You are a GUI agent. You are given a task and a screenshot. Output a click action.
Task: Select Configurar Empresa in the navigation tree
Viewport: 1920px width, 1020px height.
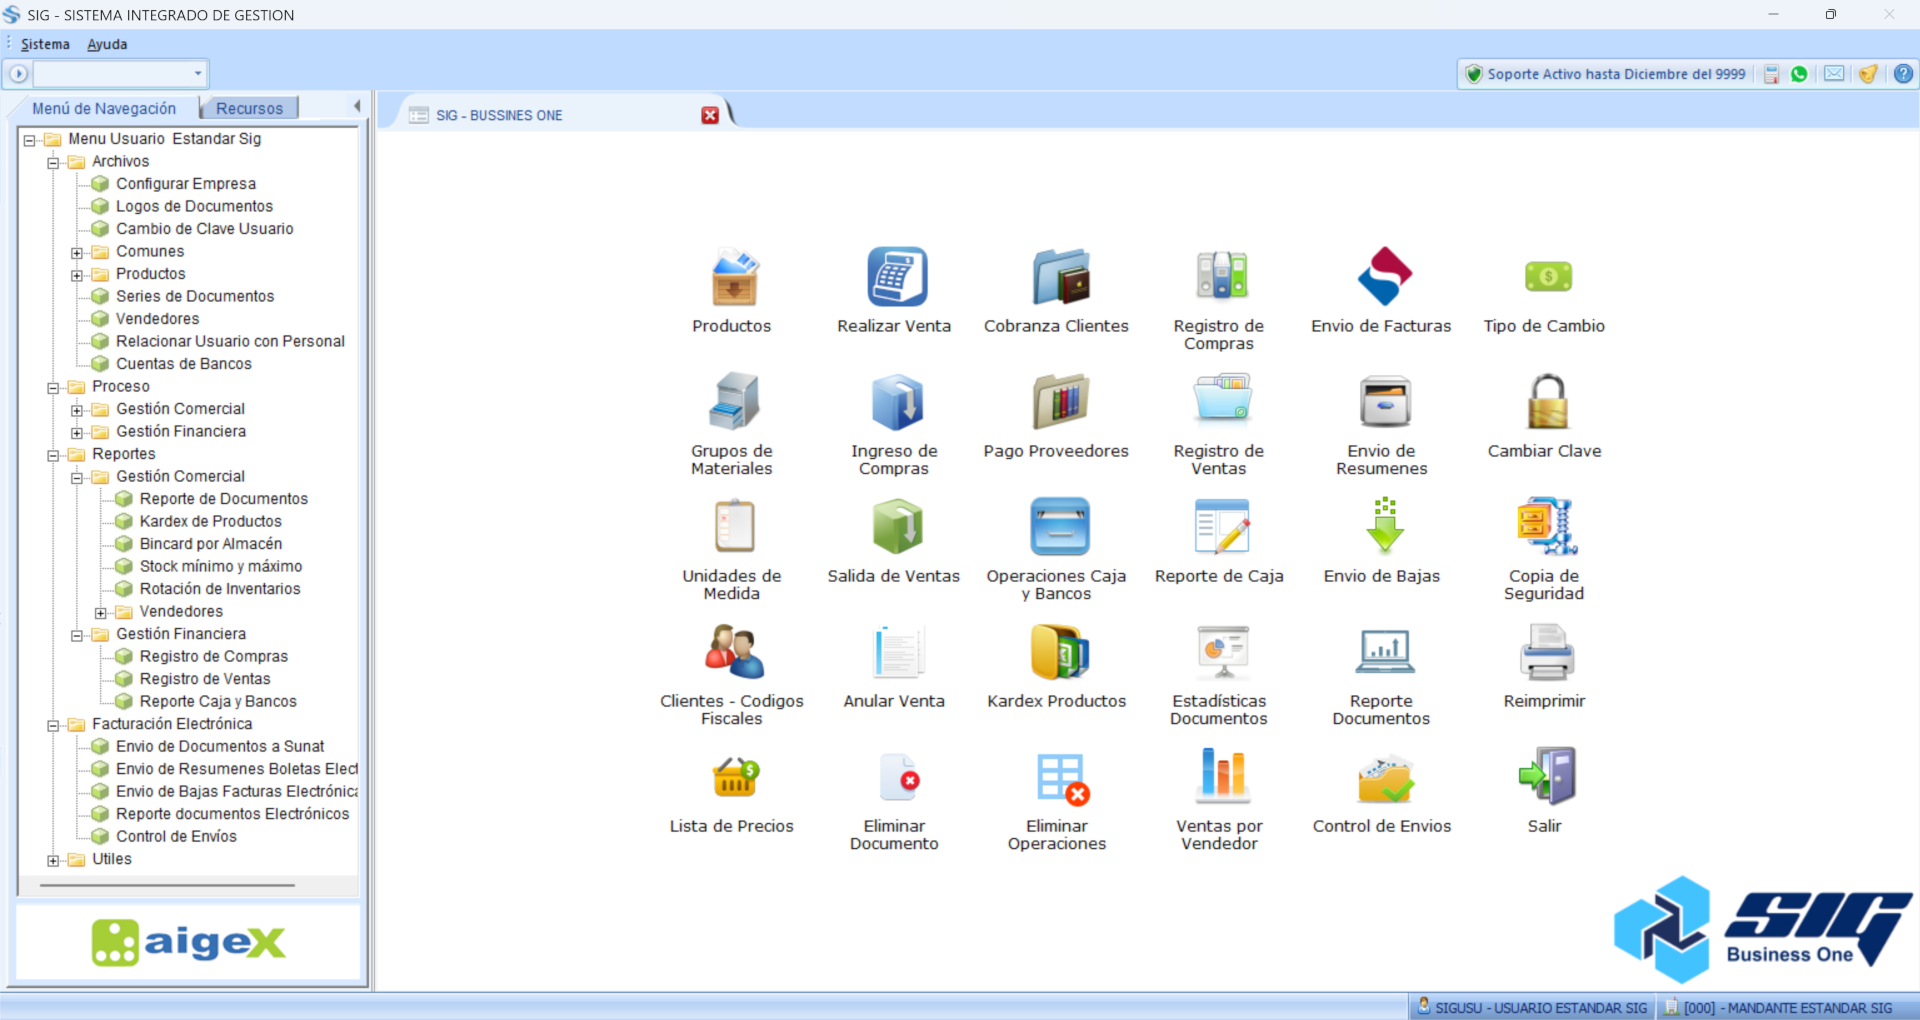click(186, 184)
